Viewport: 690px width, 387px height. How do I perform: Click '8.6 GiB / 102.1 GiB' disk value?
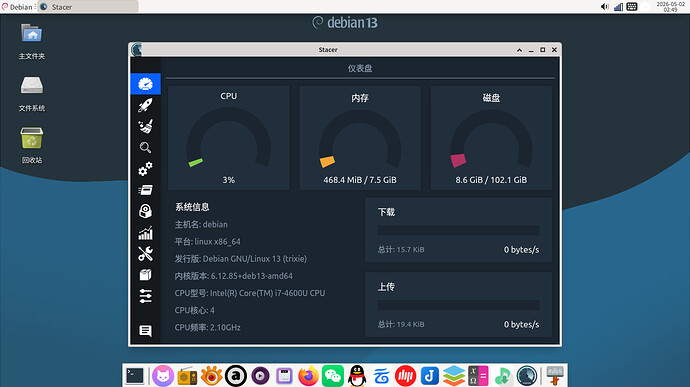(491, 180)
